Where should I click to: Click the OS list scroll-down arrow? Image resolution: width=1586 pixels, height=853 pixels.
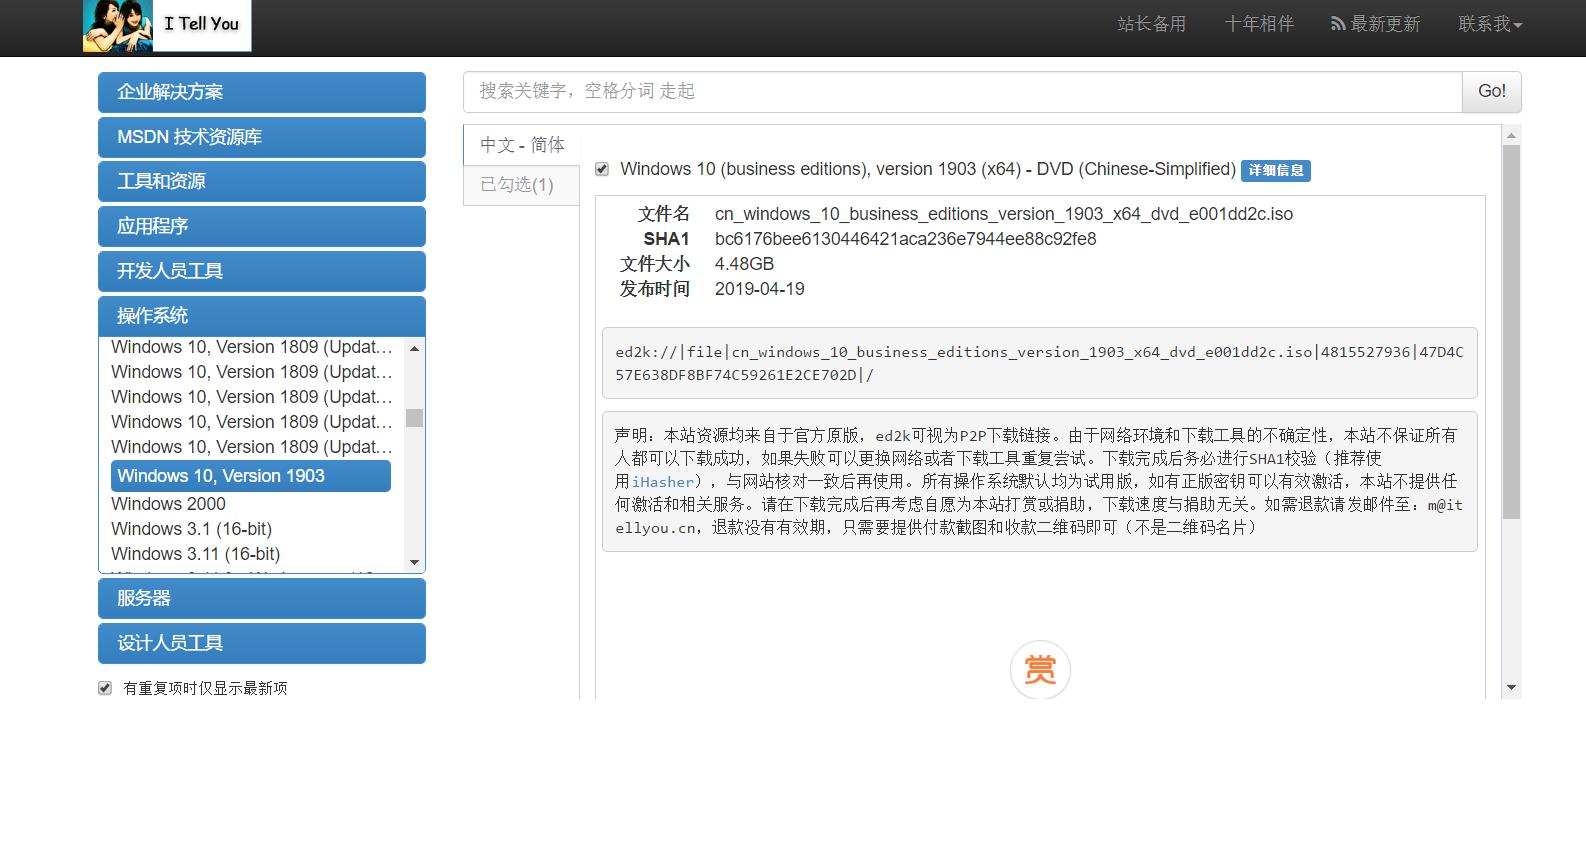414,563
